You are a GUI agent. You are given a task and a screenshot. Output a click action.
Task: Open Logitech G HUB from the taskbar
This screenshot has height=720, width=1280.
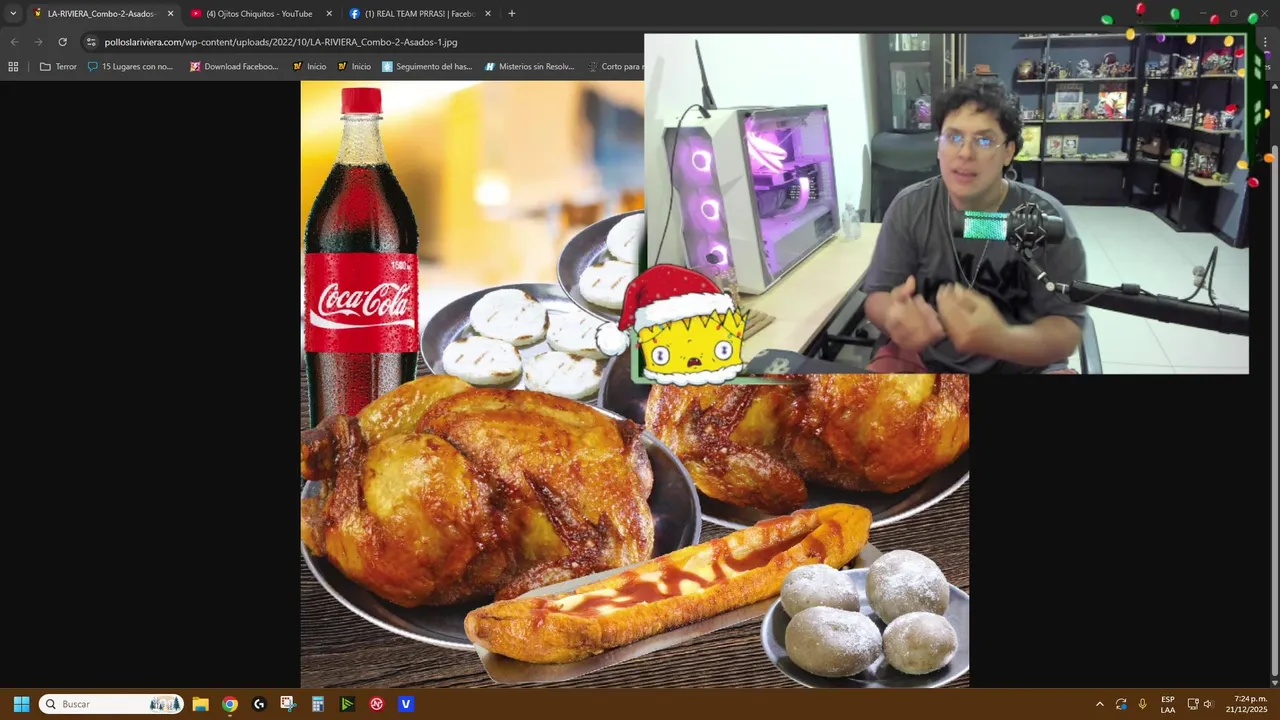[259, 704]
